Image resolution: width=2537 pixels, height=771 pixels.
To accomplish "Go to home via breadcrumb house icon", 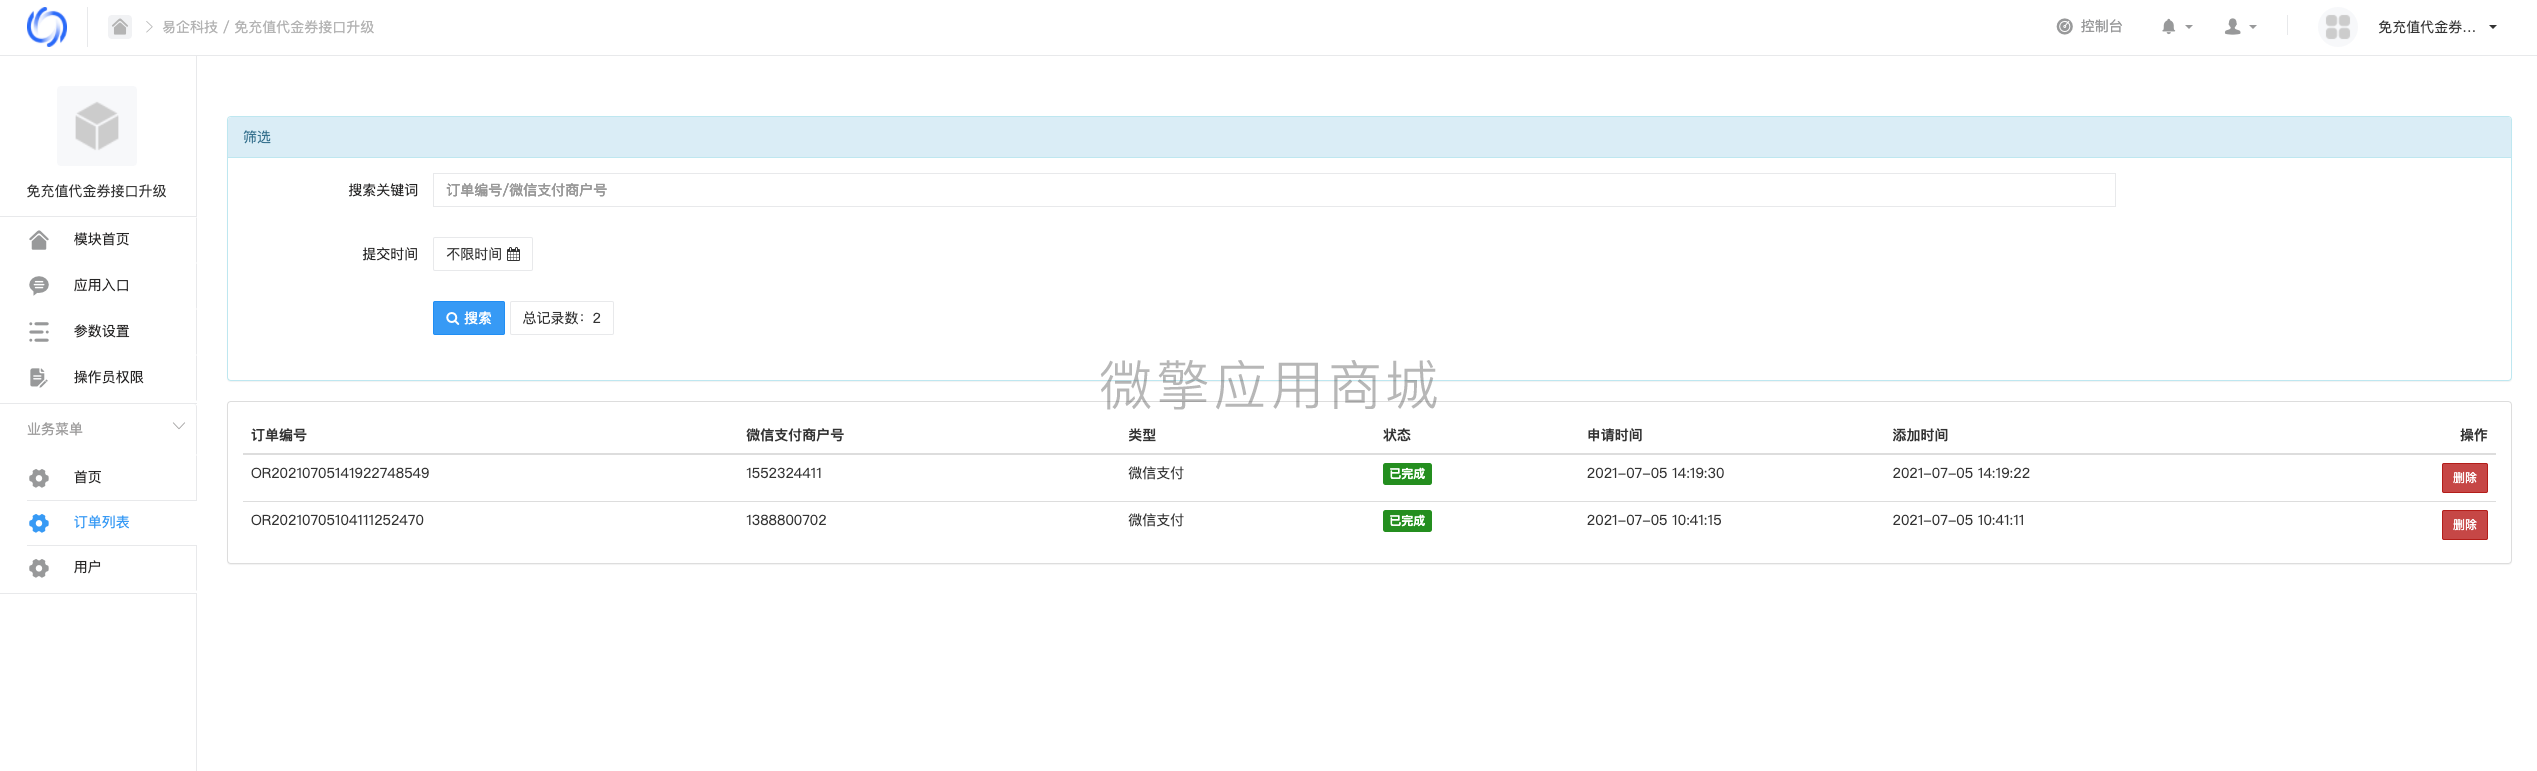I will click(120, 27).
